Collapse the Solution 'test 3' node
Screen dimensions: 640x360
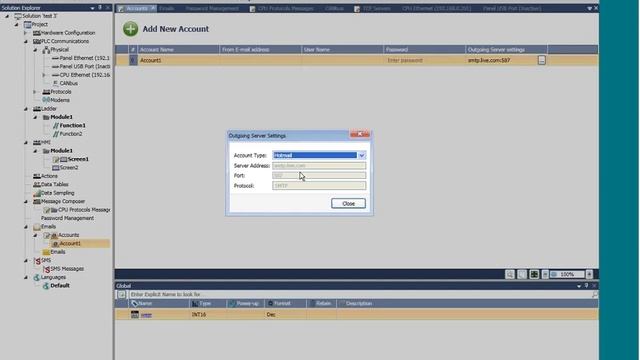click(7, 16)
